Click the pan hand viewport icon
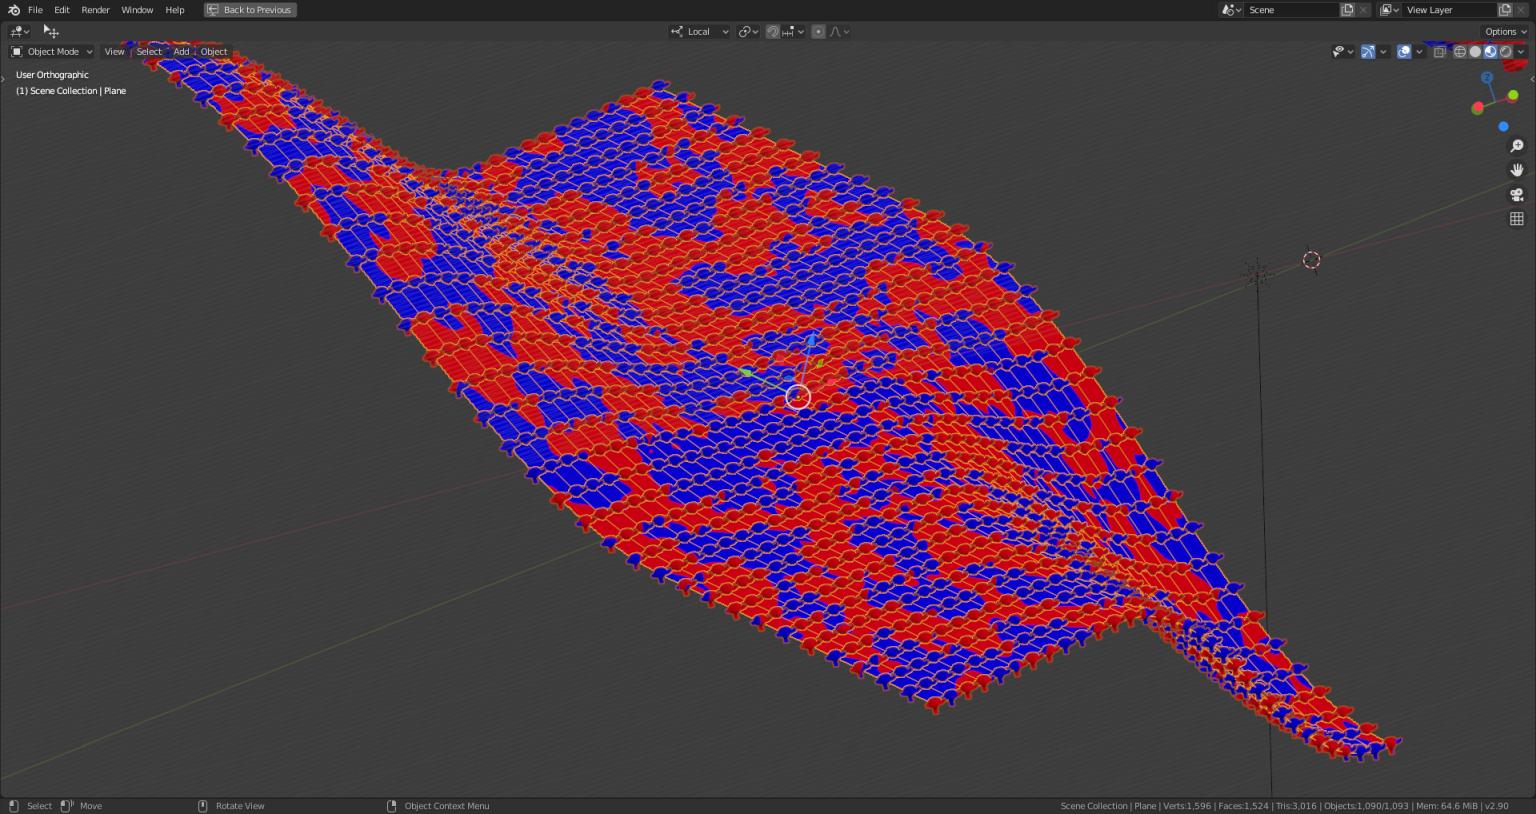1536x814 pixels. click(1517, 170)
